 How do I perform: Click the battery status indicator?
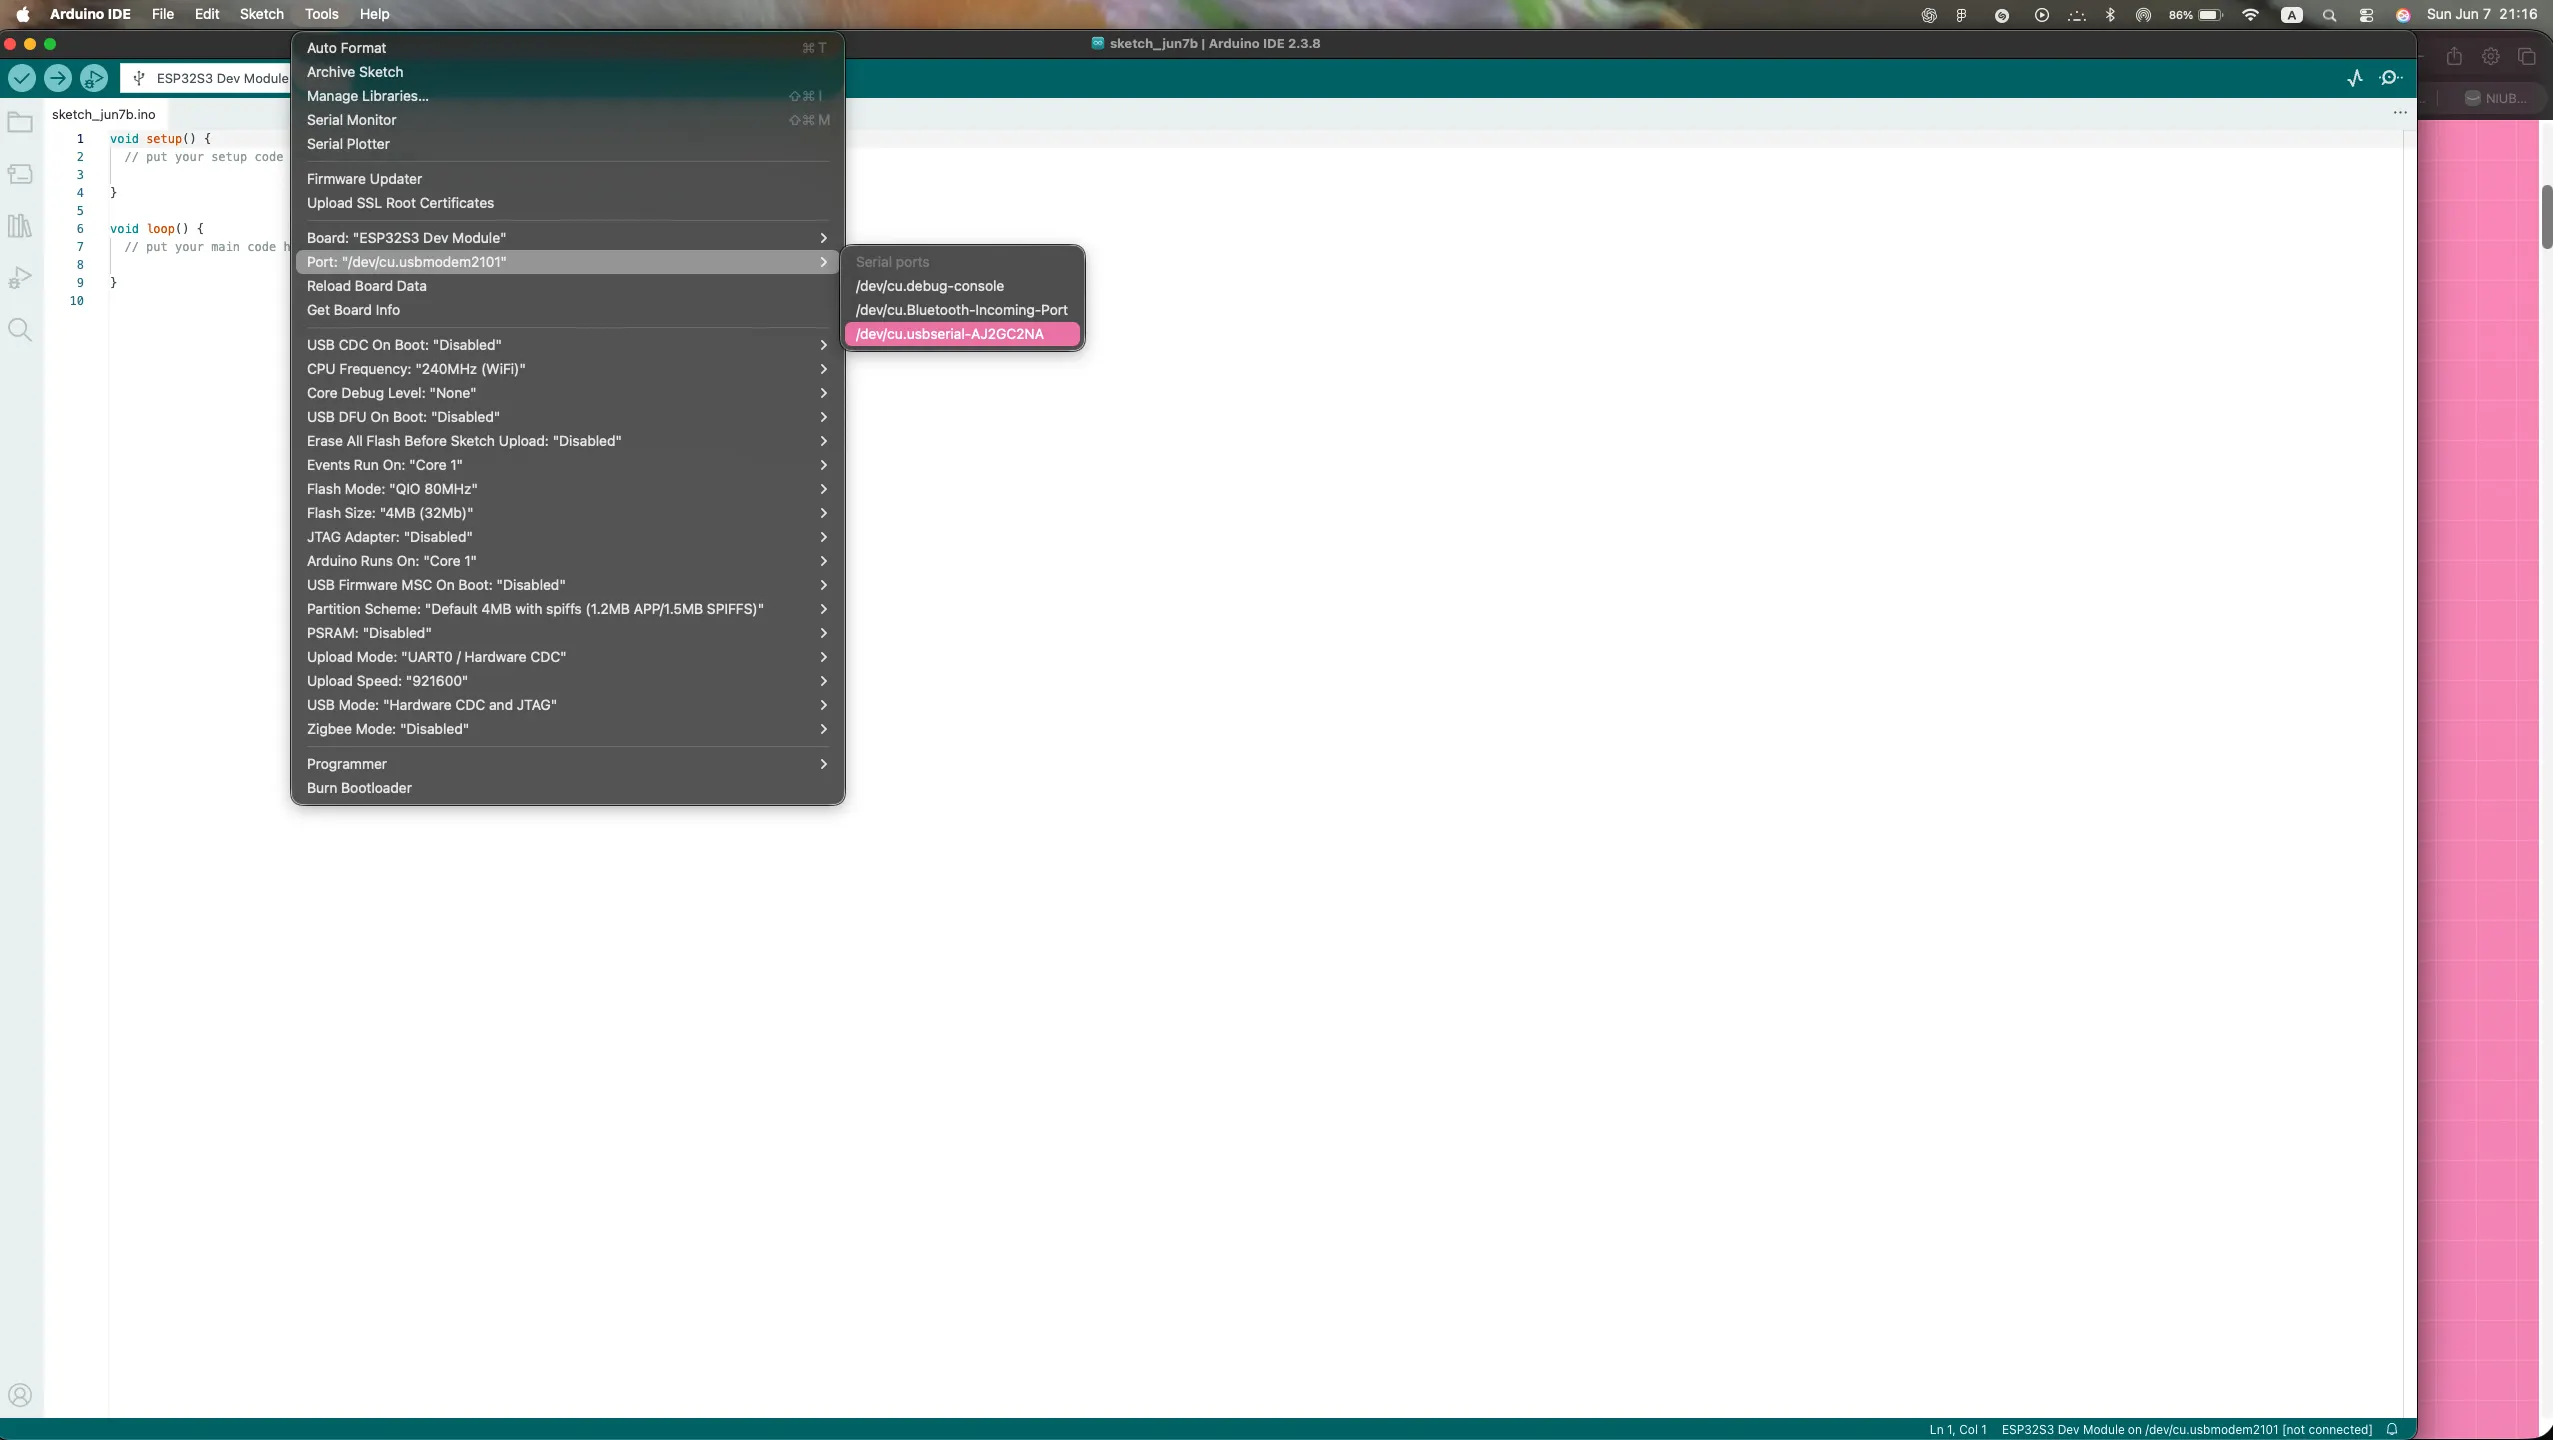(x=2196, y=15)
